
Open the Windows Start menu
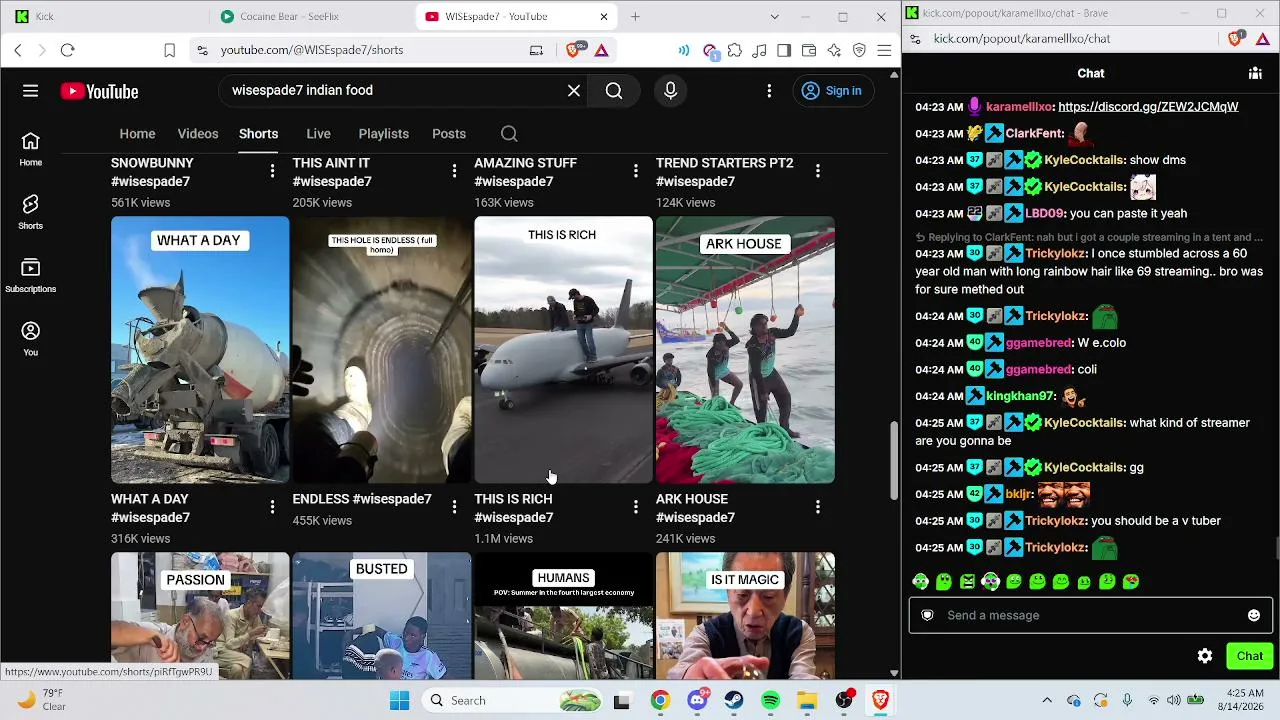pyautogui.click(x=399, y=700)
